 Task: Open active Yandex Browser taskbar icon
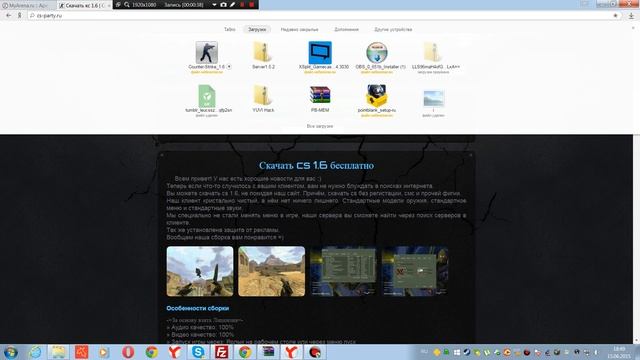click(x=291, y=352)
